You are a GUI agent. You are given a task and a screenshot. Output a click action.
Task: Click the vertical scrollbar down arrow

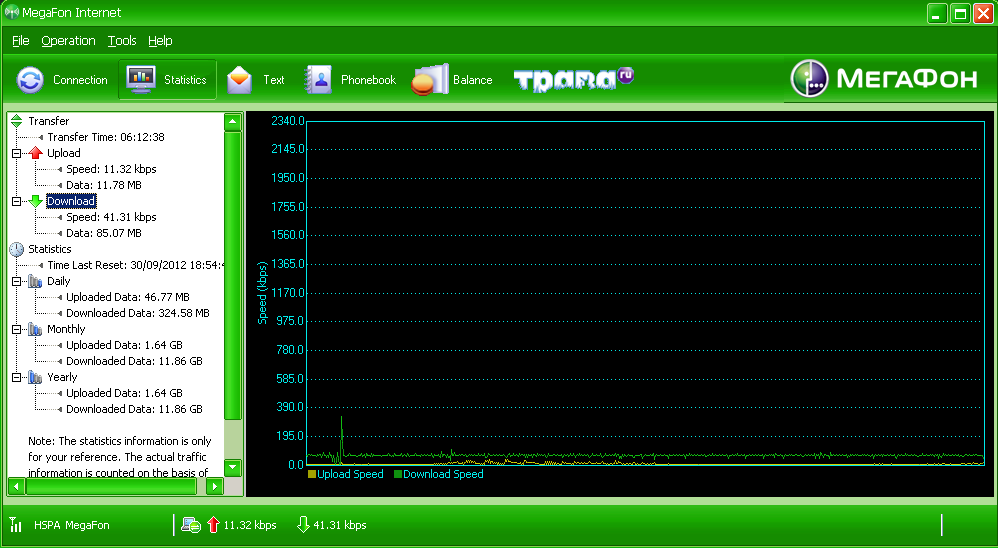[x=233, y=468]
